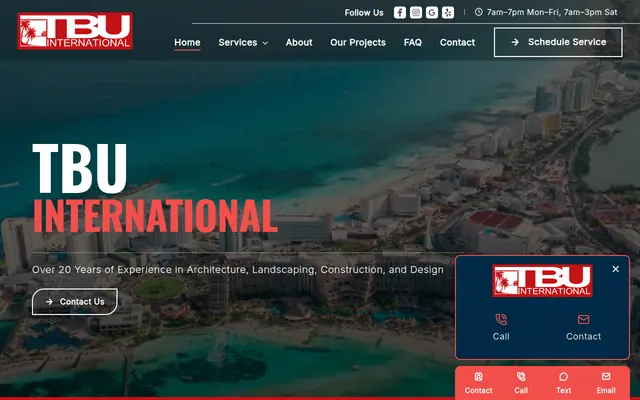This screenshot has height=400, width=640.
Task: Click the envelope icon in the popup
Action: tap(583, 319)
